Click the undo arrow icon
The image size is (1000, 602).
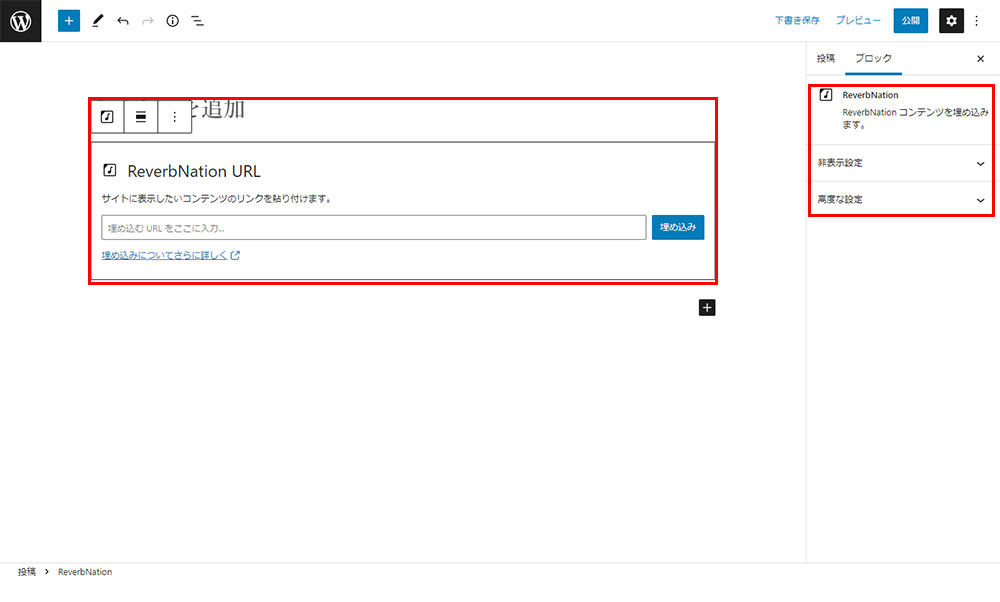pyautogui.click(x=123, y=20)
